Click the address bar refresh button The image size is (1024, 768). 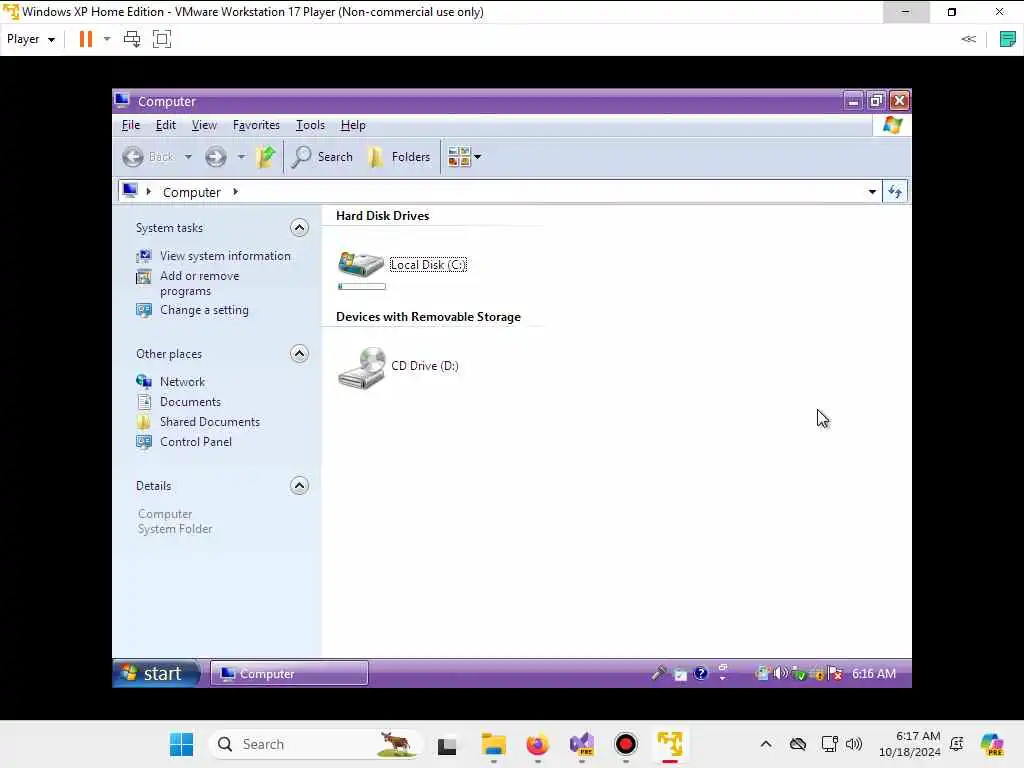(895, 192)
